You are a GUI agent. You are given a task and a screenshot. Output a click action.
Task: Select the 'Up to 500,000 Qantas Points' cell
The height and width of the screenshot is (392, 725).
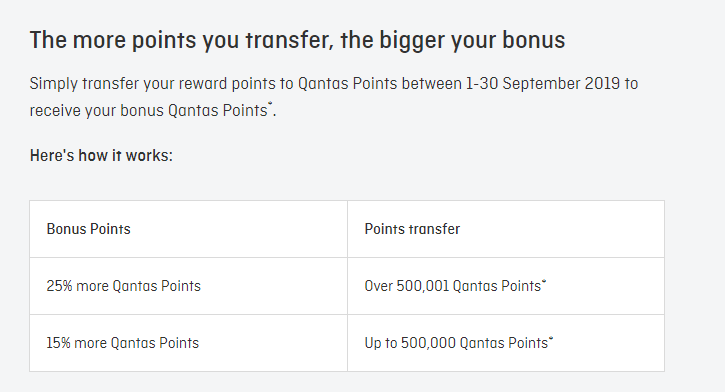[x=506, y=343]
